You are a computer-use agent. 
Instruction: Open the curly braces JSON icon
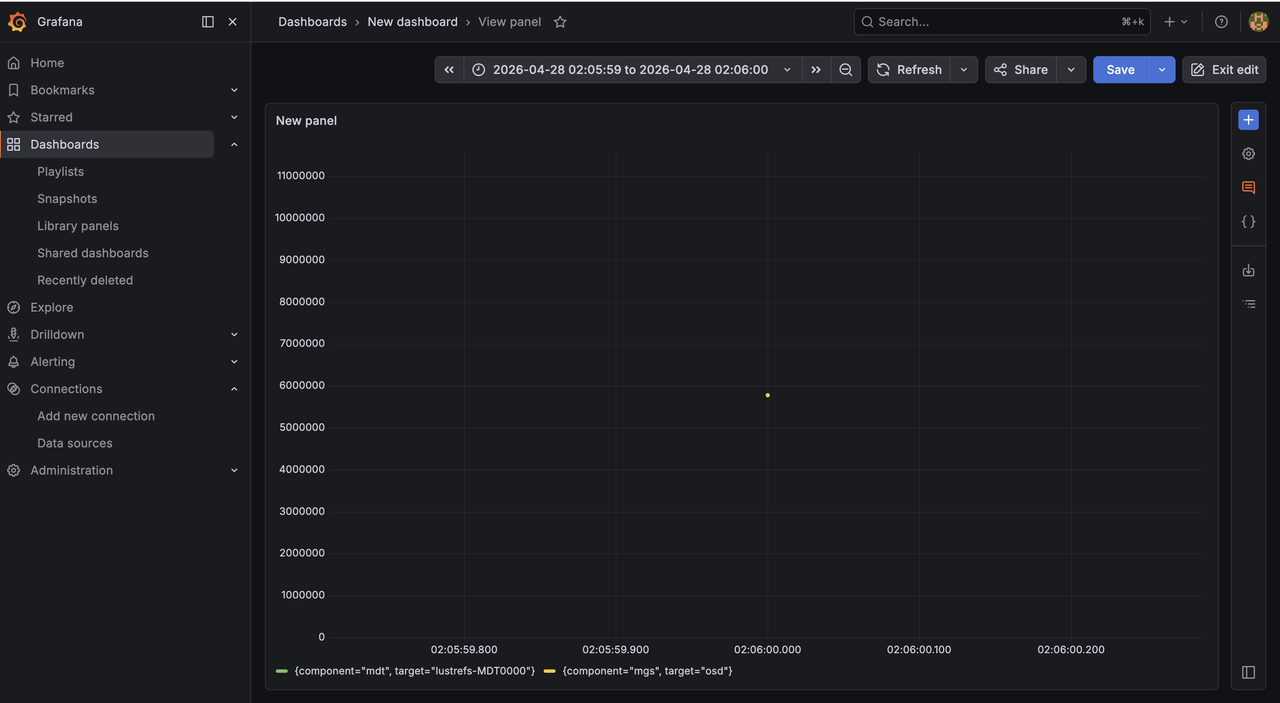click(x=1248, y=222)
